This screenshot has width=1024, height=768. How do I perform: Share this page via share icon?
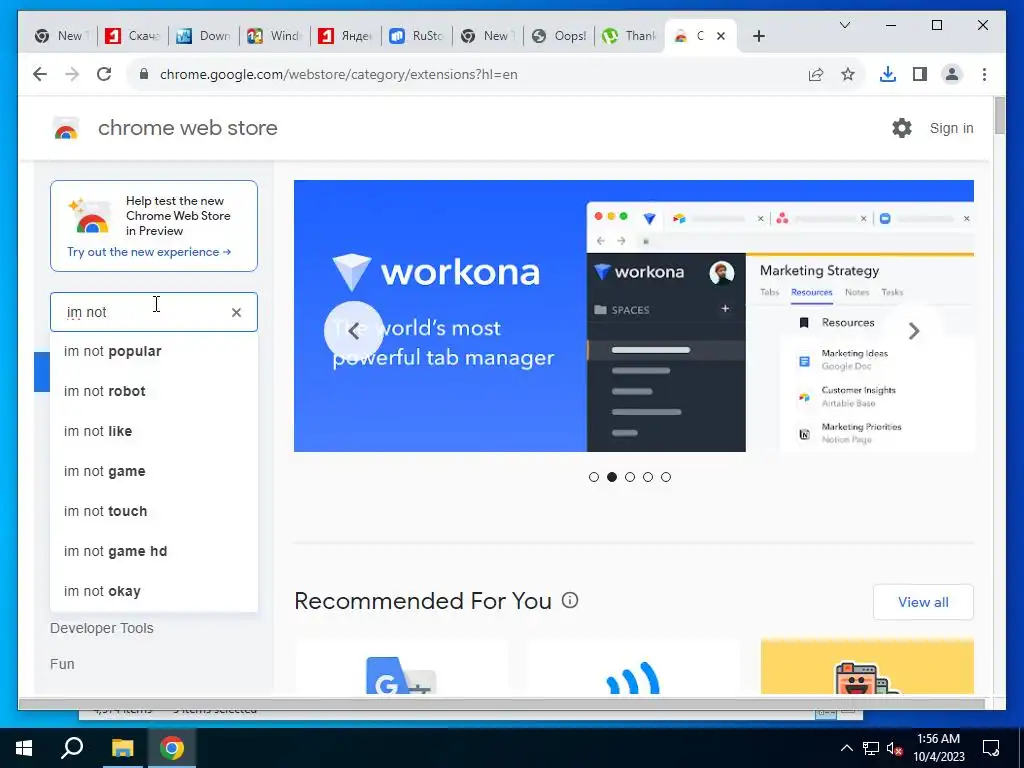tap(816, 74)
